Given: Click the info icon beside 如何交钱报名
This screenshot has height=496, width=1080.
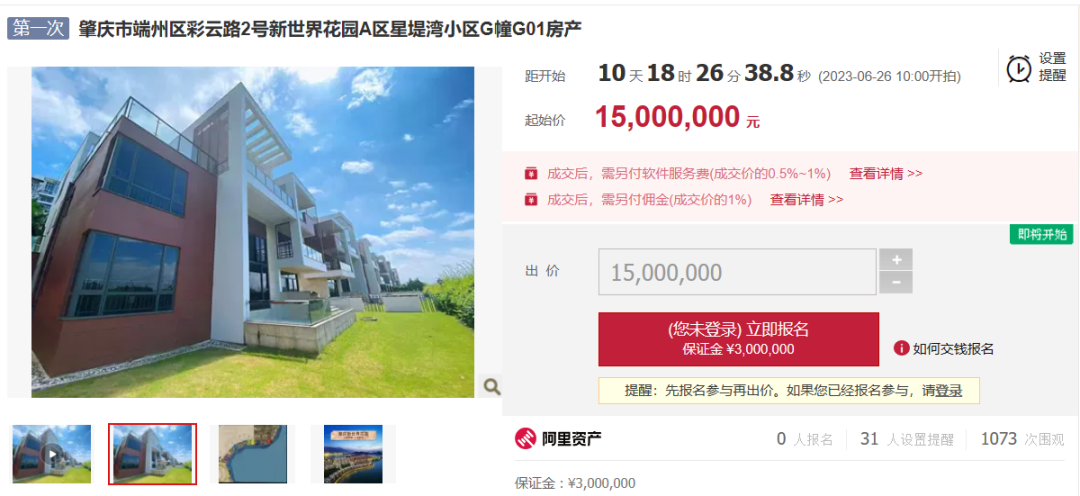Looking at the screenshot, I should (x=901, y=348).
